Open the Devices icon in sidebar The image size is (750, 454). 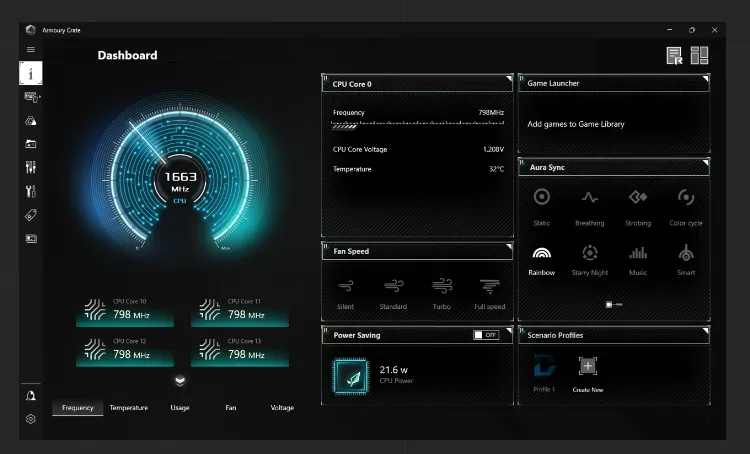click(x=32, y=98)
